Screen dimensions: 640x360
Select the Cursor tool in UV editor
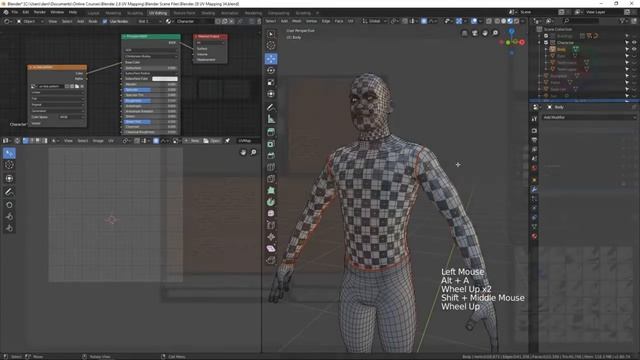coord(9,165)
